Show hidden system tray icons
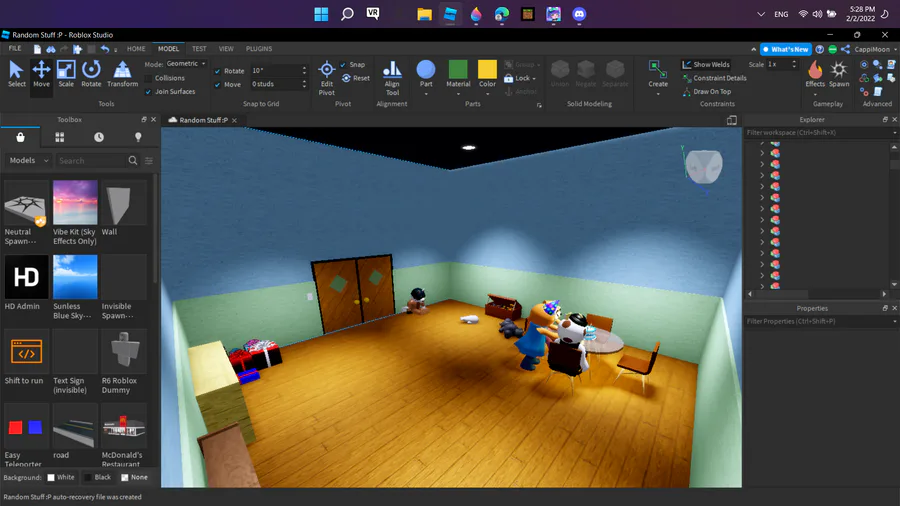The height and width of the screenshot is (506, 900). click(x=761, y=14)
